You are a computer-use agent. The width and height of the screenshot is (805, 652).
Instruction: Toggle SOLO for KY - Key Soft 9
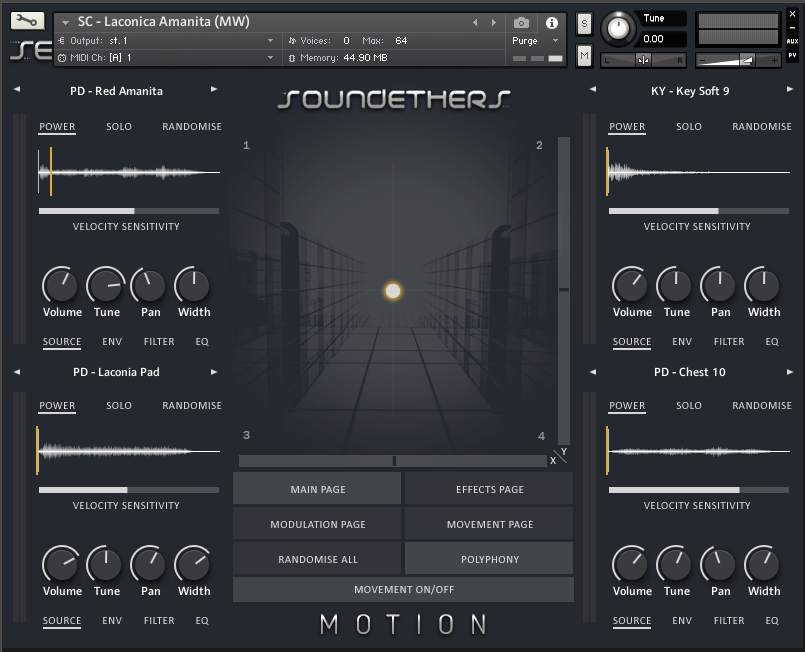point(689,127)
